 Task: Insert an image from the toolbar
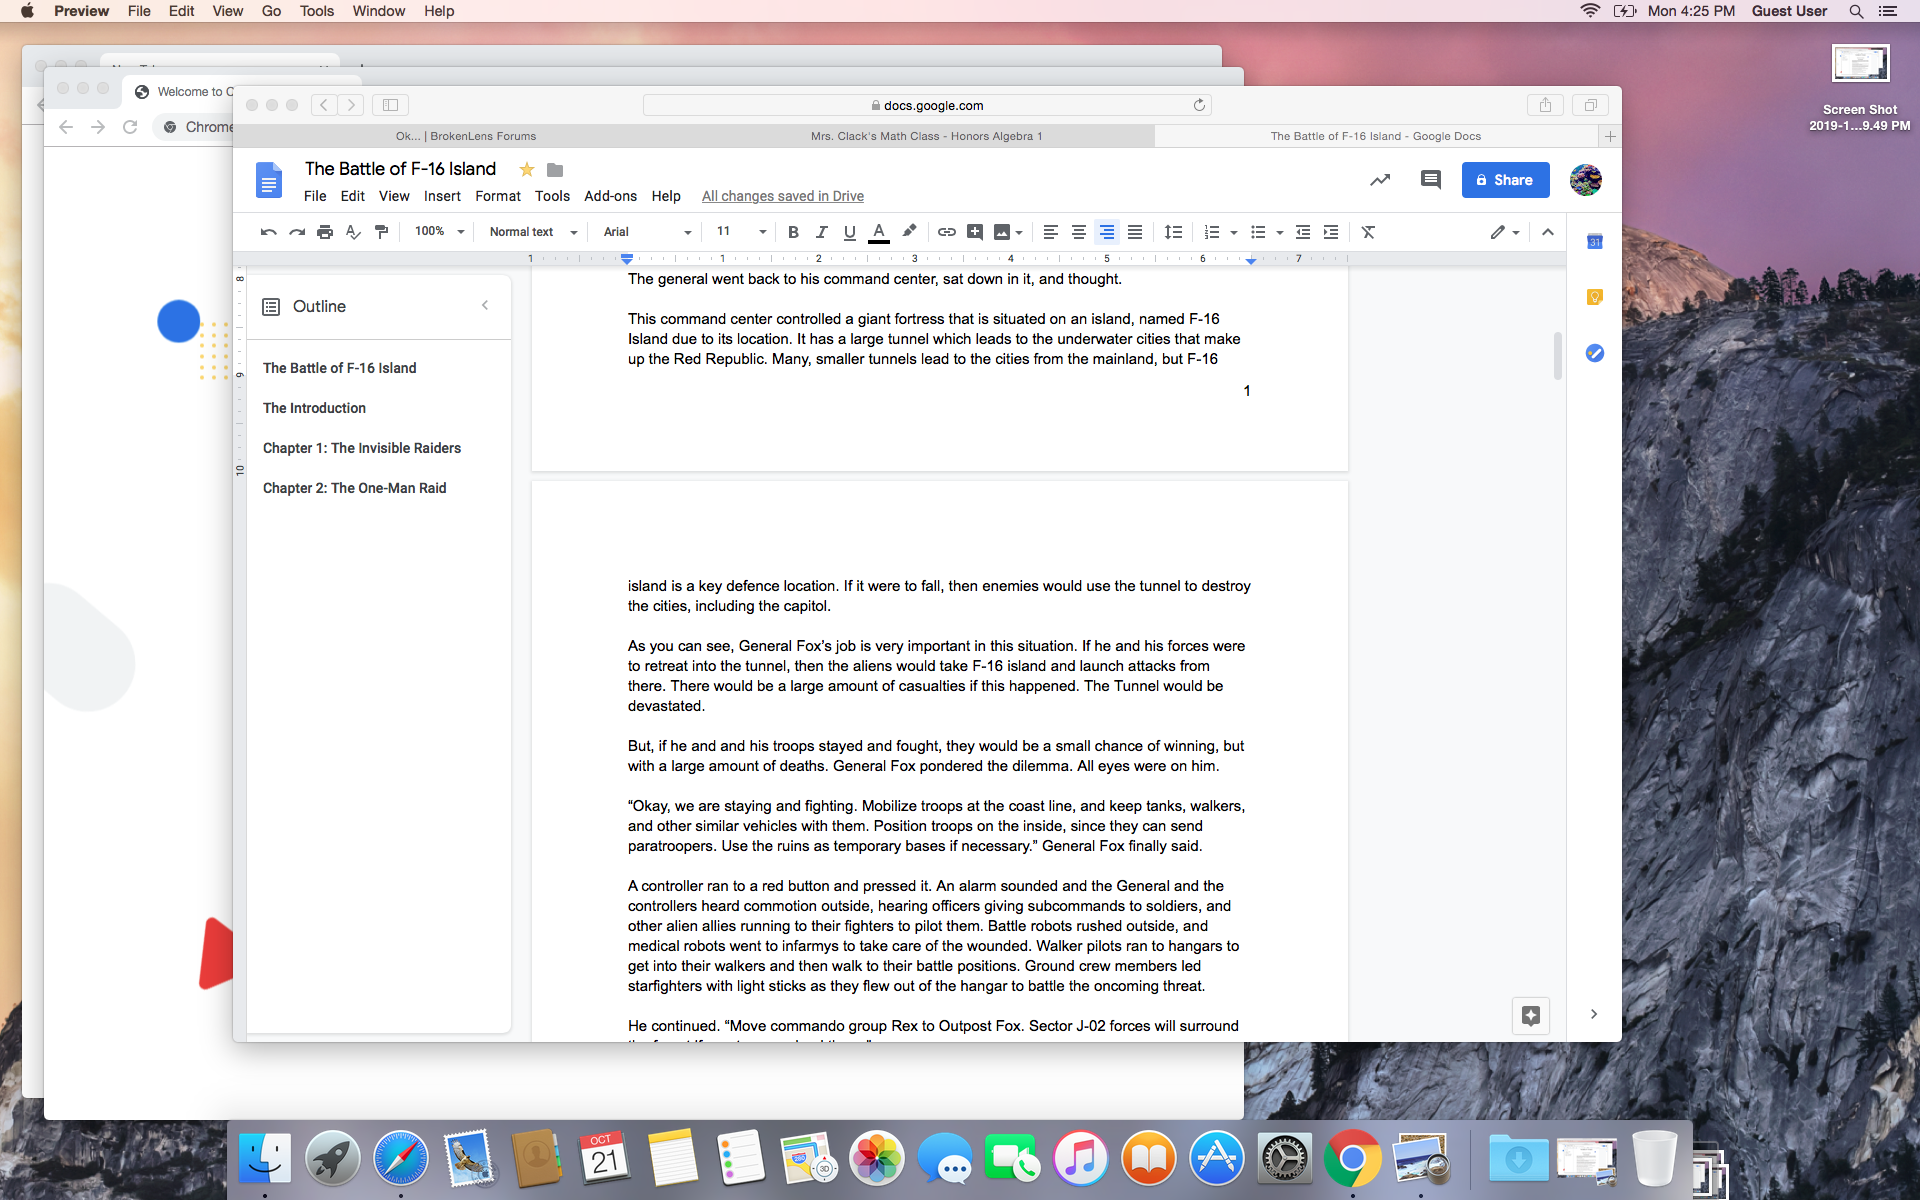pyautogui.click(x=1002, y=232)
